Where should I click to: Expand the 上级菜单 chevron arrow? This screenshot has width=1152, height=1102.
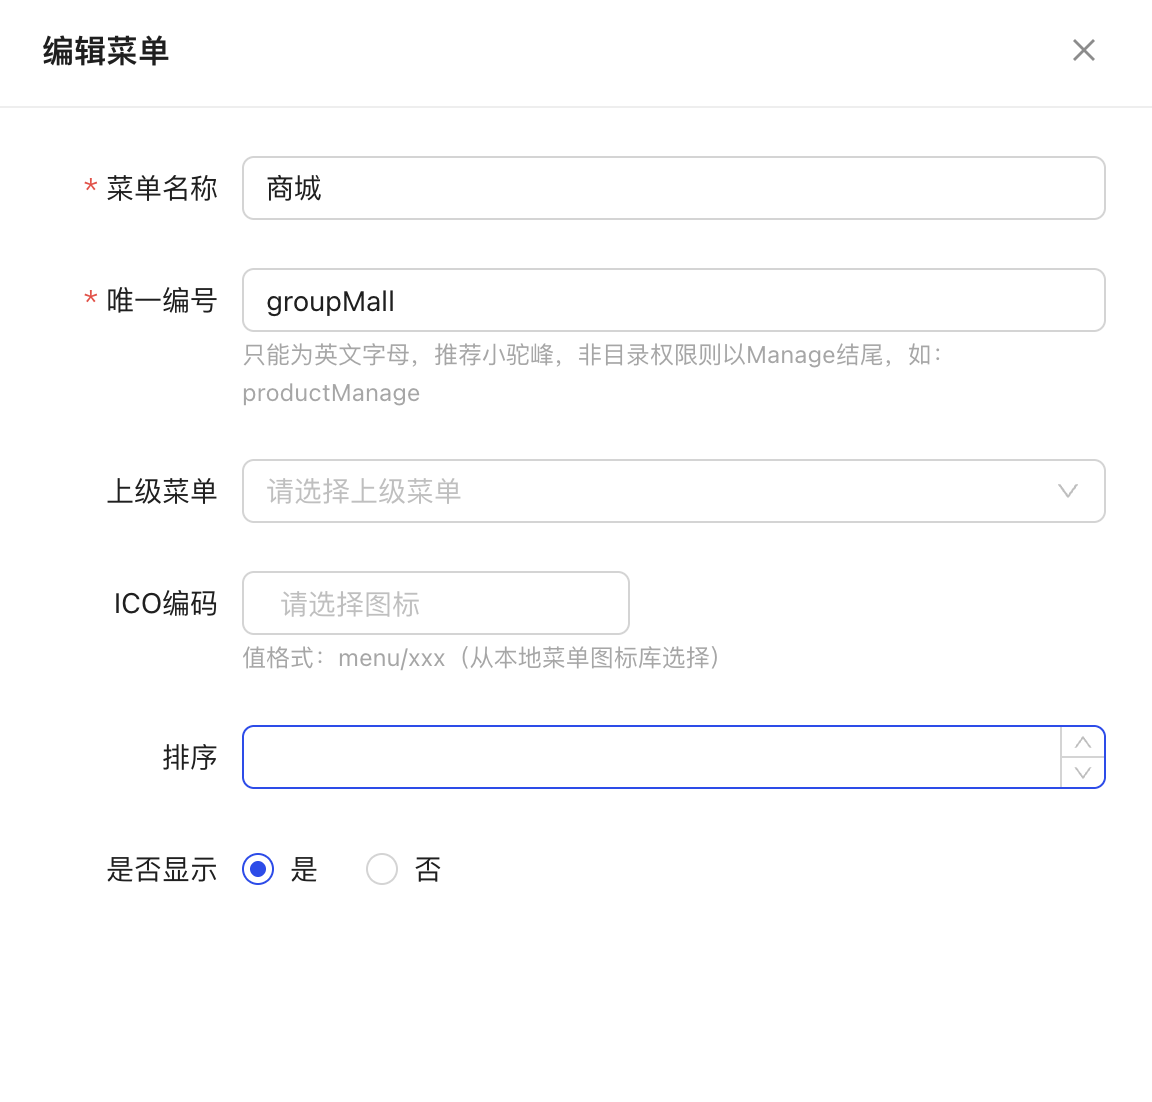pyautogui.click(x=1068, y=491)
